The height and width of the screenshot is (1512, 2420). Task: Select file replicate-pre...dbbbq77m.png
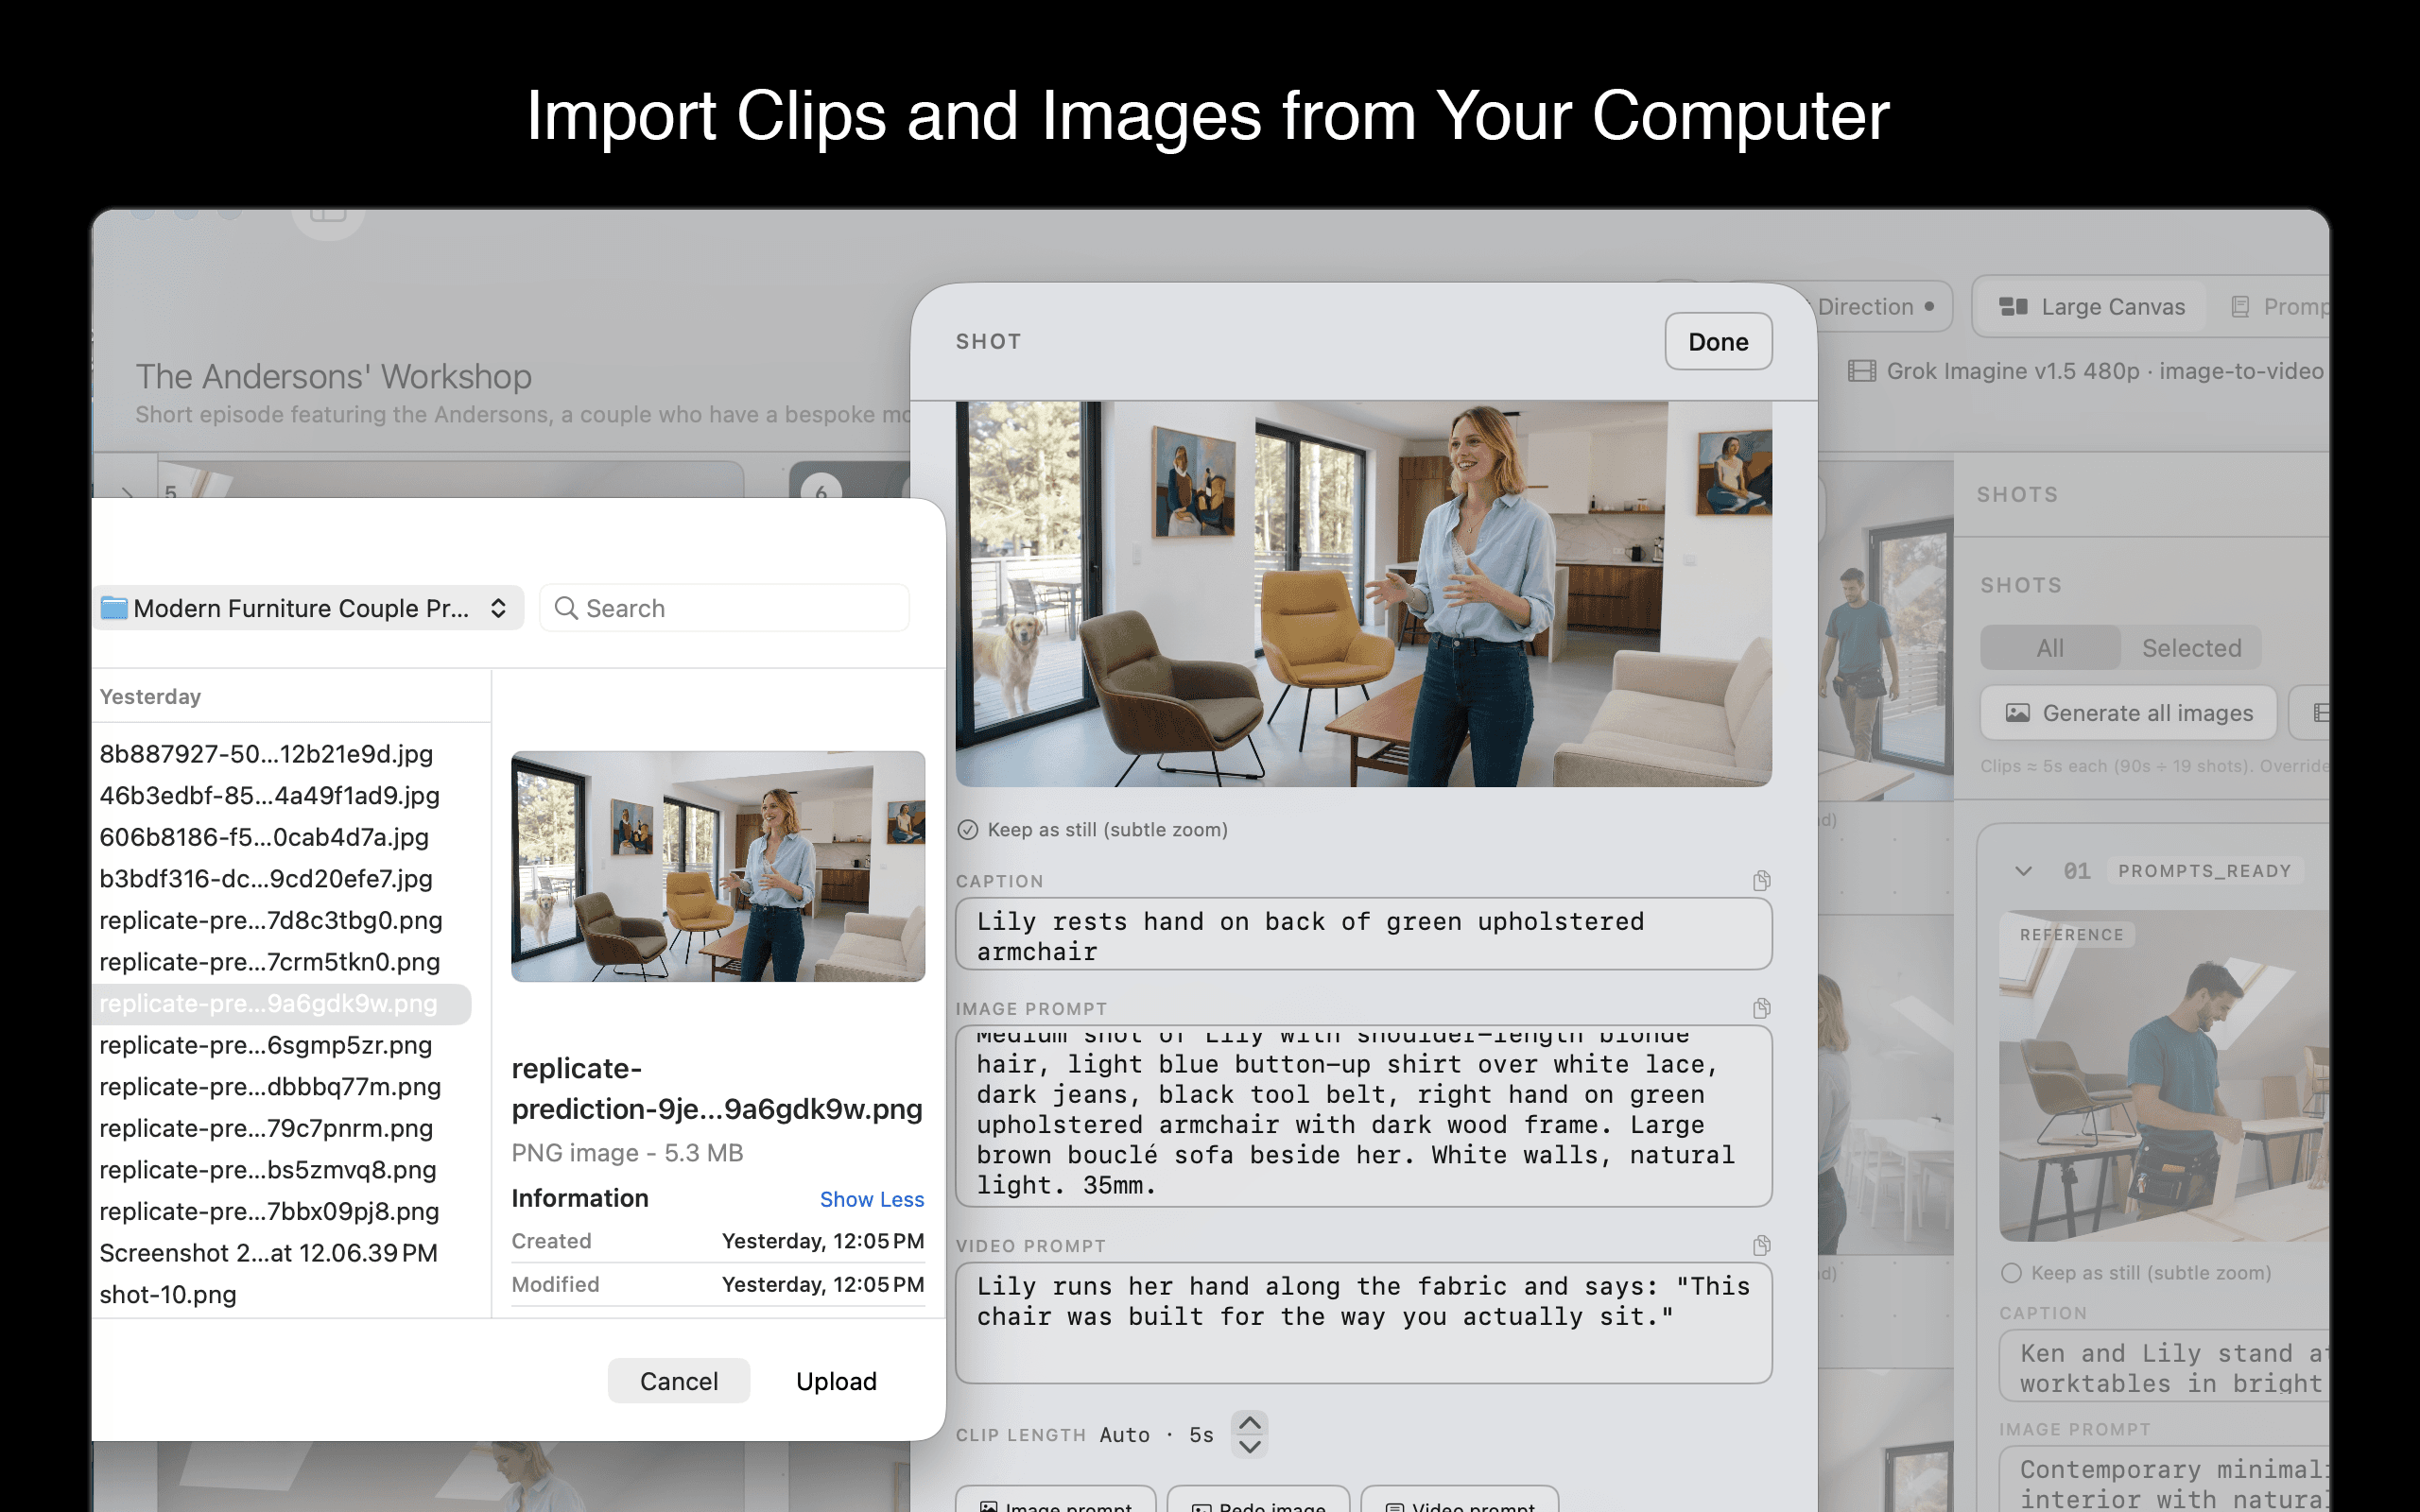tap(270, 1087)
